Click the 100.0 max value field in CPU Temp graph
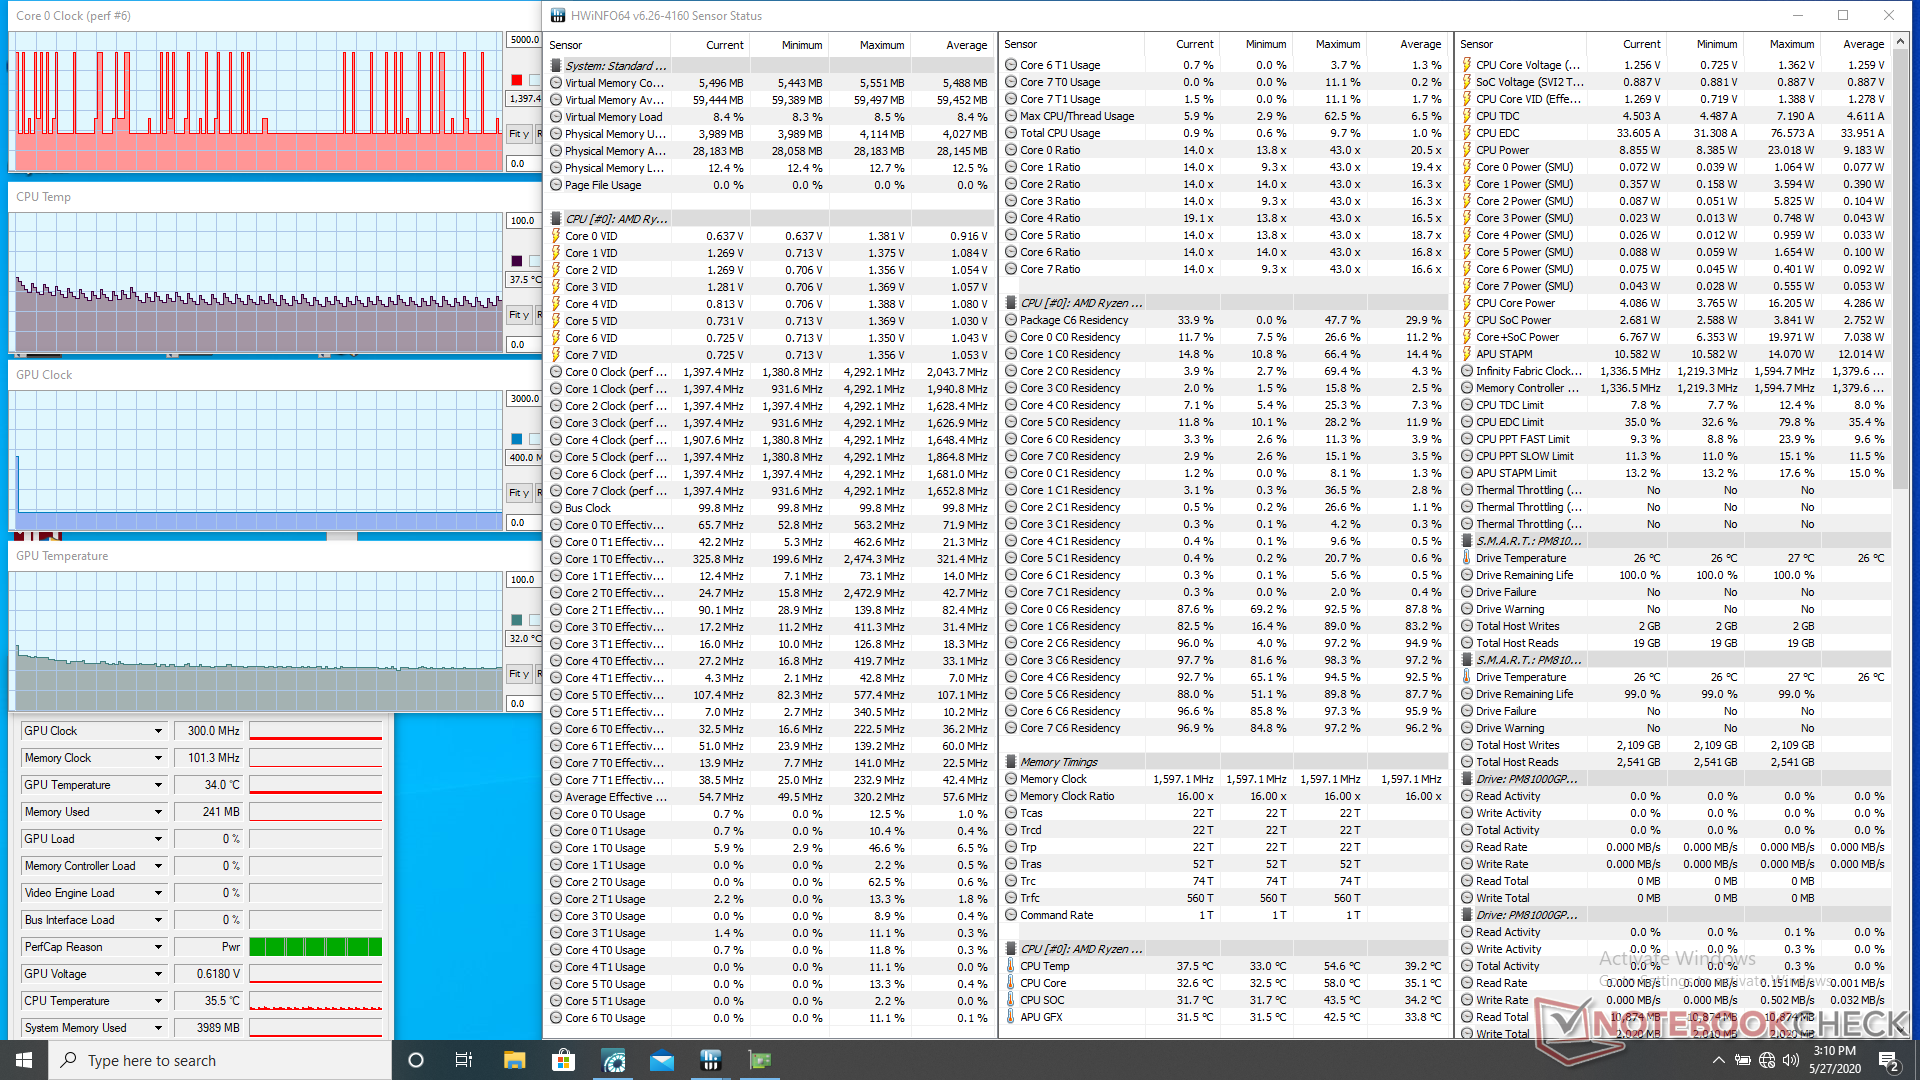This screenshot has height=1080, width=1920. (x=524, y=221)
